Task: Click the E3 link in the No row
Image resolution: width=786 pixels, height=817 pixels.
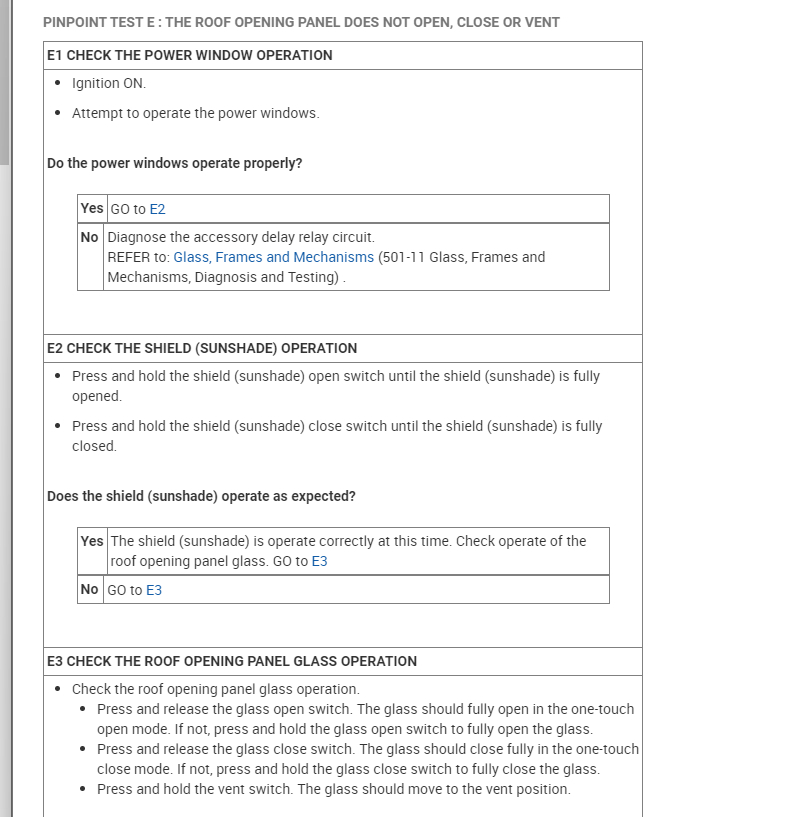Action: (x=154, y=590)
